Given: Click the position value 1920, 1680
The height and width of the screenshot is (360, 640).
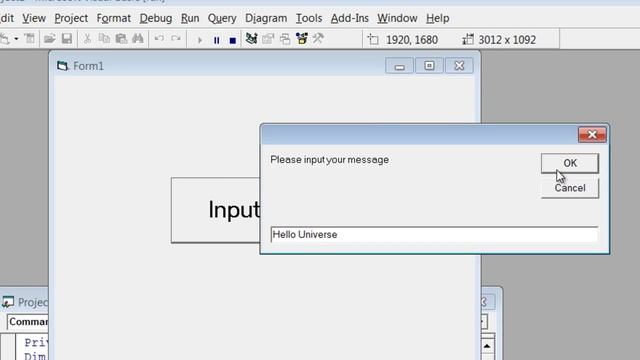Looking at the screenshot, I should click(x=412, y=40).
